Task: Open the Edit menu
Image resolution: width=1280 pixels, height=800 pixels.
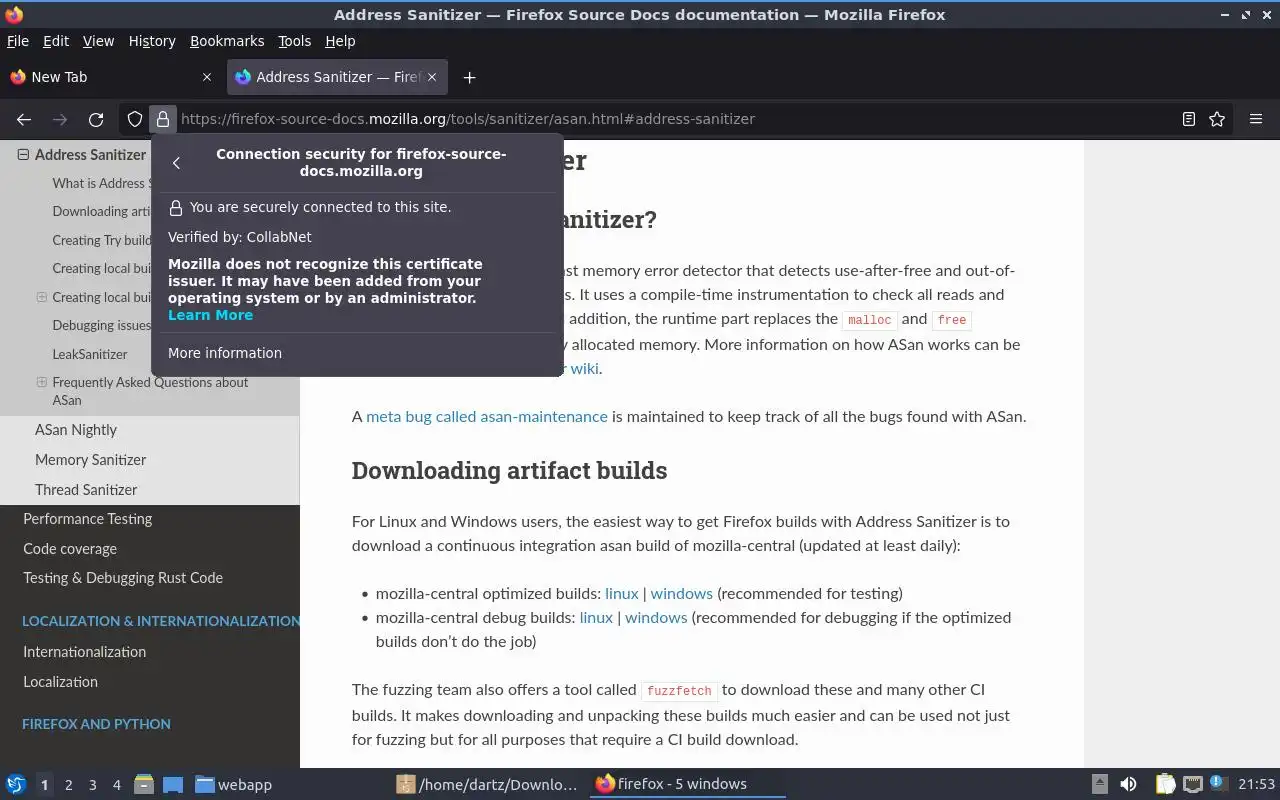Action: click(56, 41)
